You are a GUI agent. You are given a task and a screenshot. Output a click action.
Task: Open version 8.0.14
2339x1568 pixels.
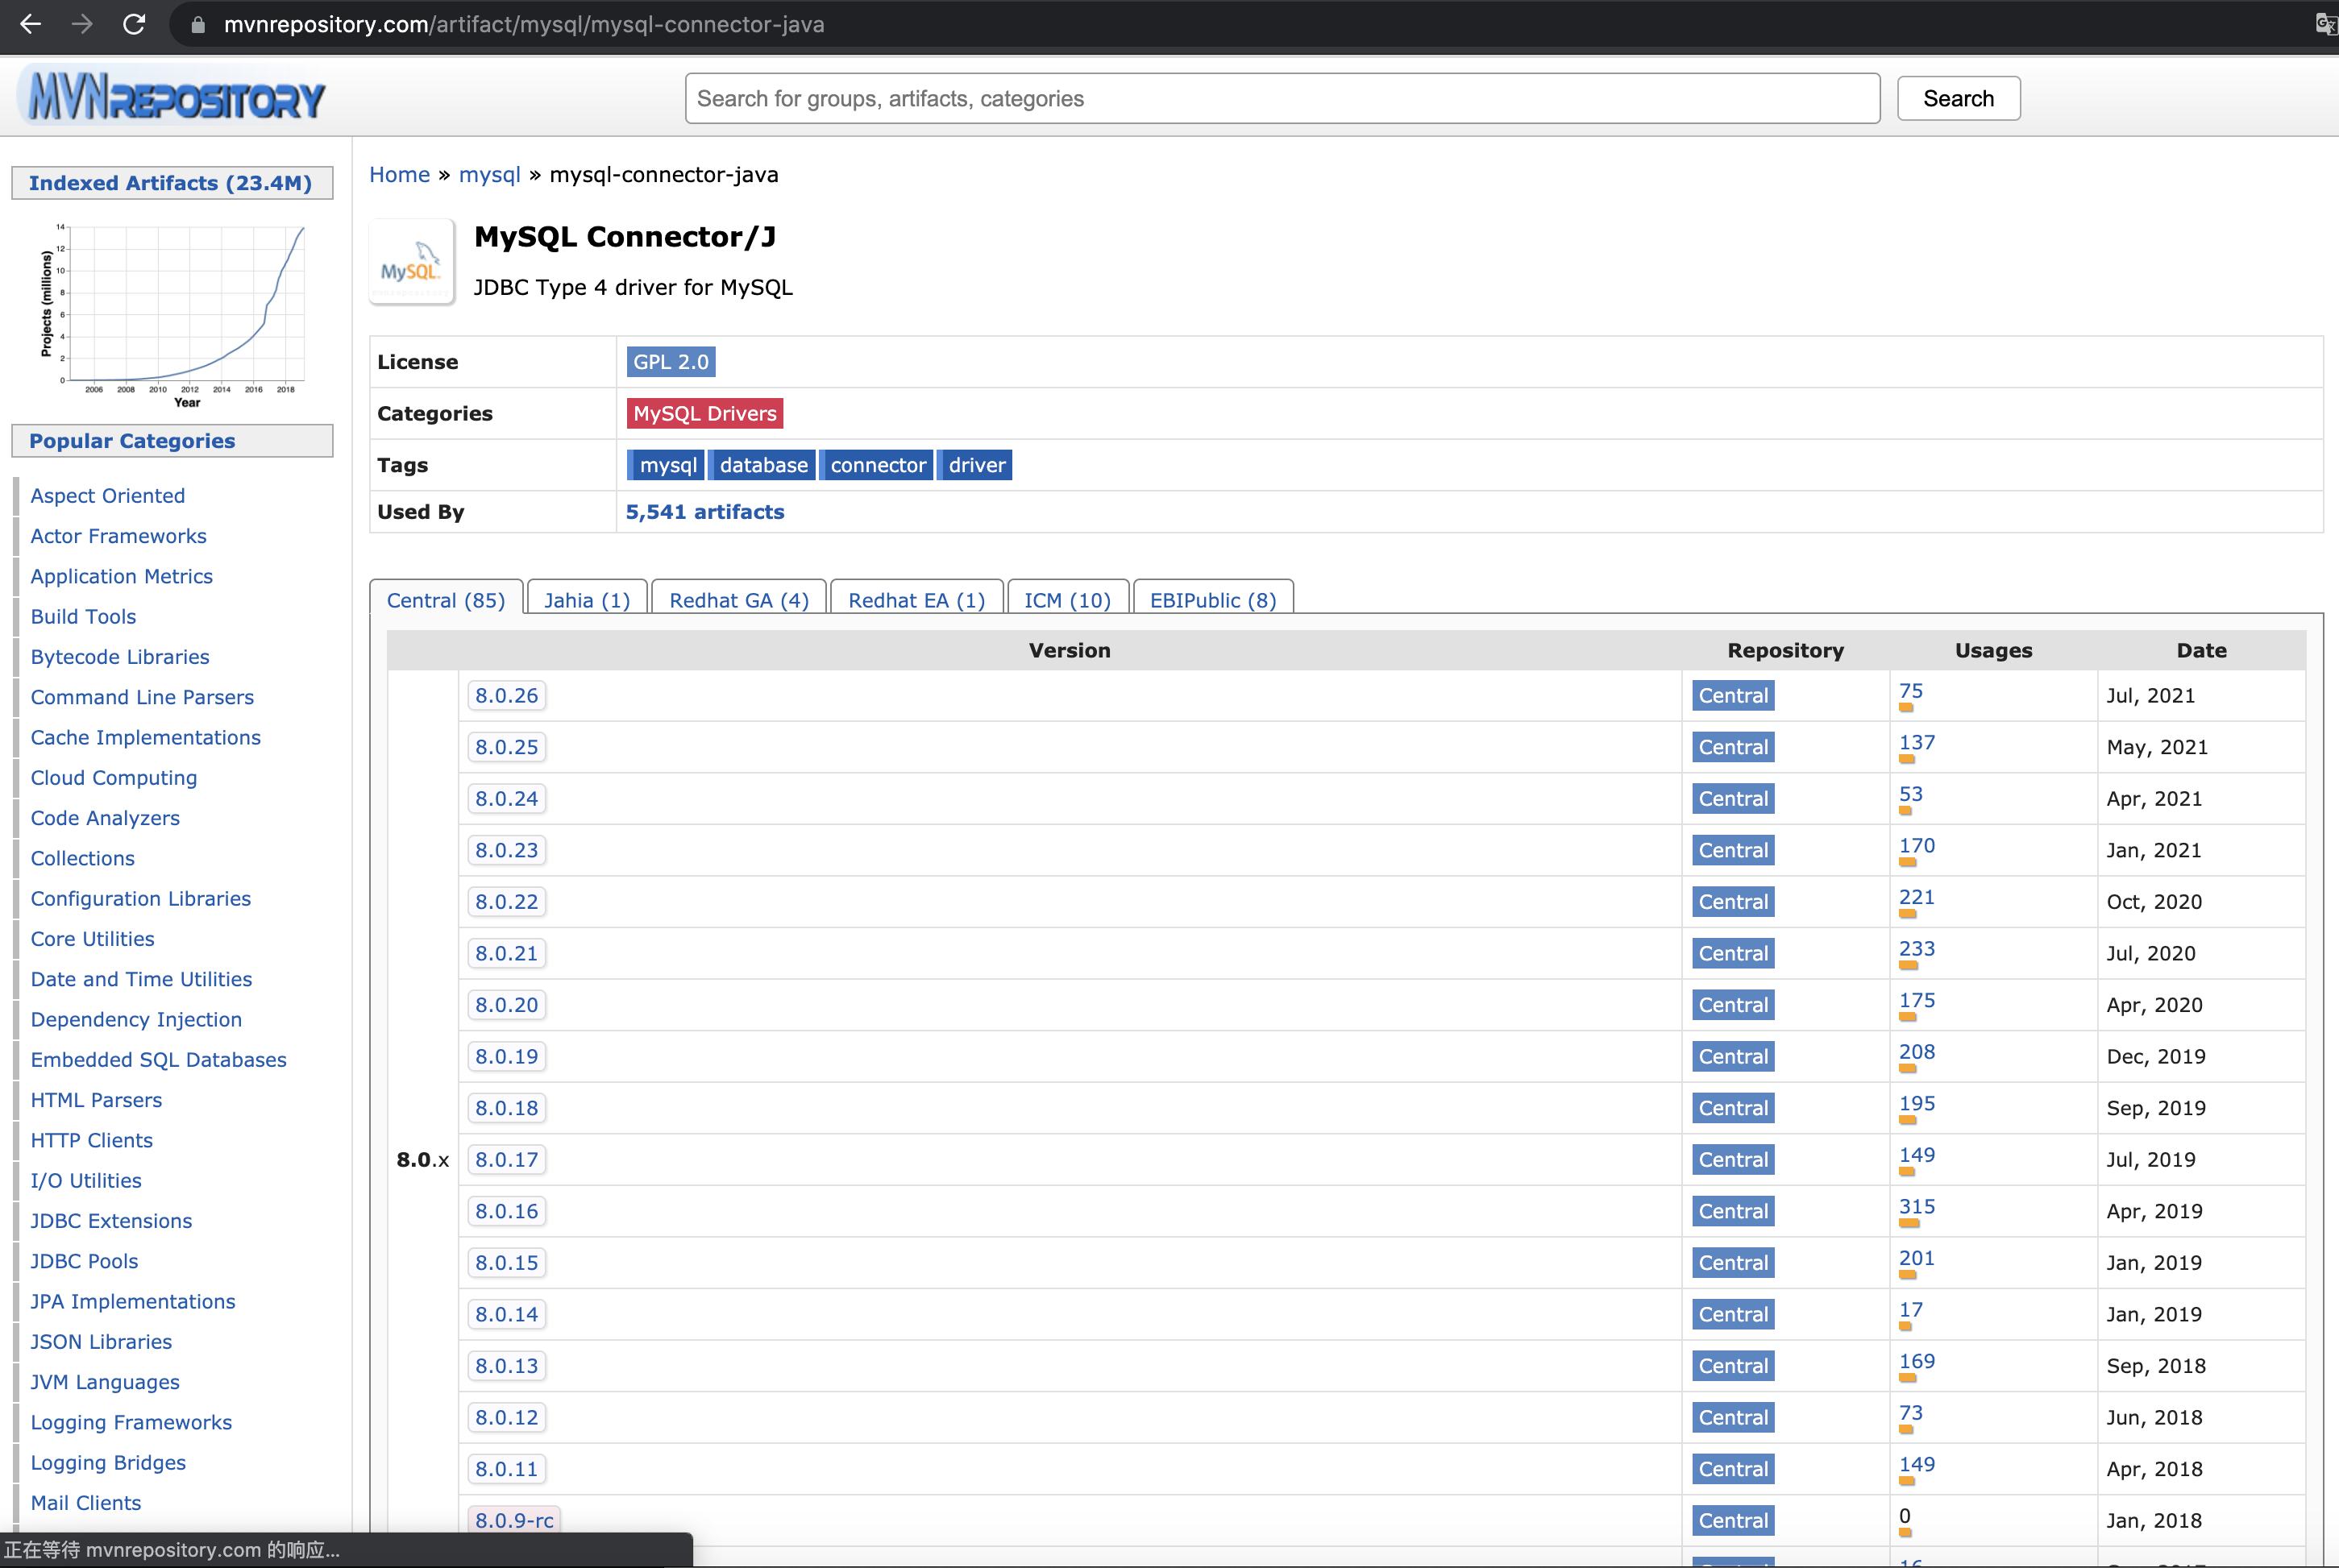point(507,1315)
